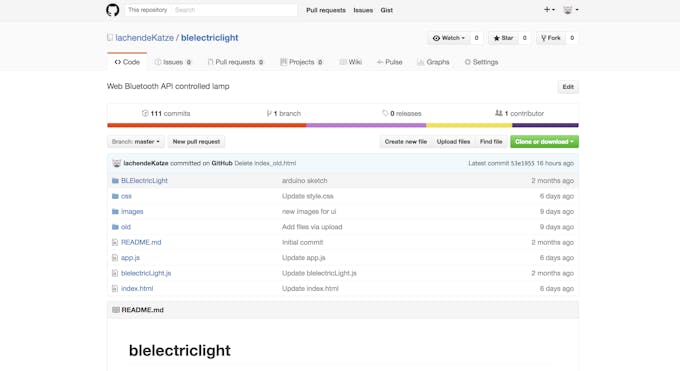Focus the repository search field

234,10
